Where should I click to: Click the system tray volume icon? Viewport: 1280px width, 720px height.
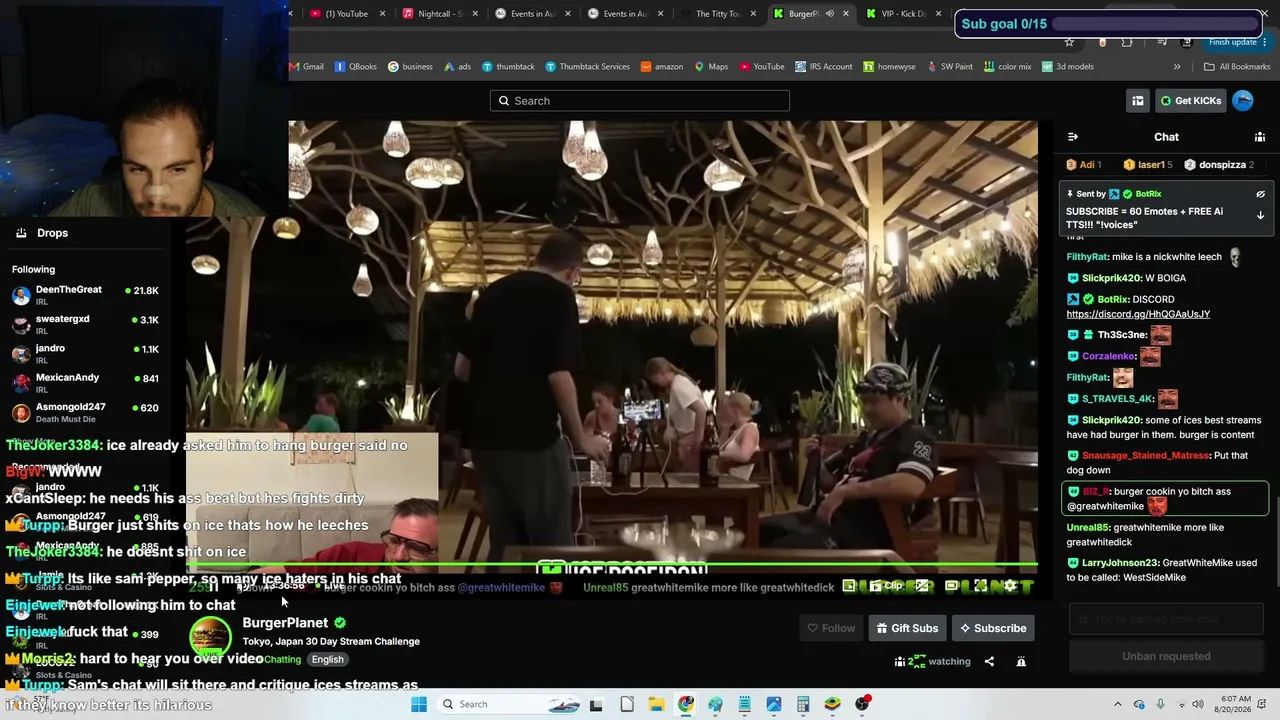click(1198, 704)
